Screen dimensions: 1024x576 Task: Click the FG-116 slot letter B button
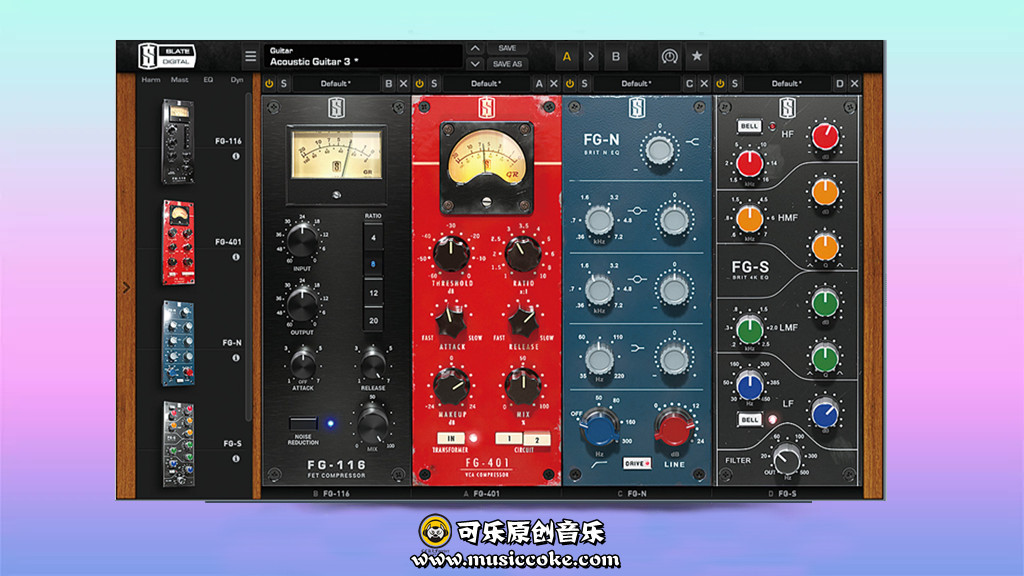[389, 84]
